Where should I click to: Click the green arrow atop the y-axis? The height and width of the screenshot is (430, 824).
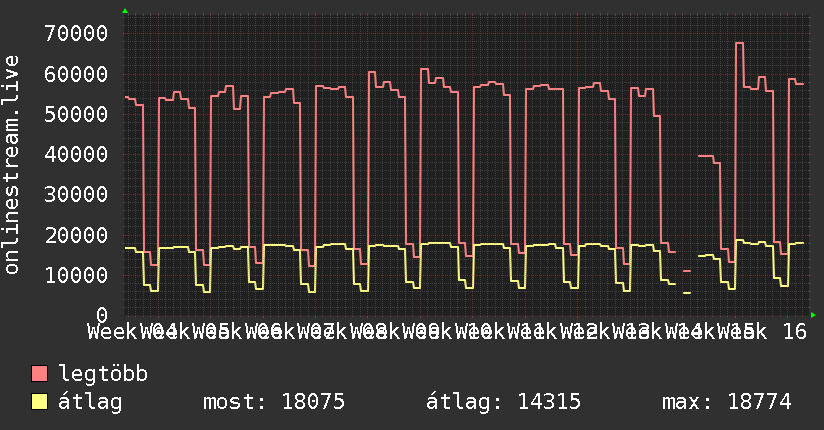tap(125, 11)
